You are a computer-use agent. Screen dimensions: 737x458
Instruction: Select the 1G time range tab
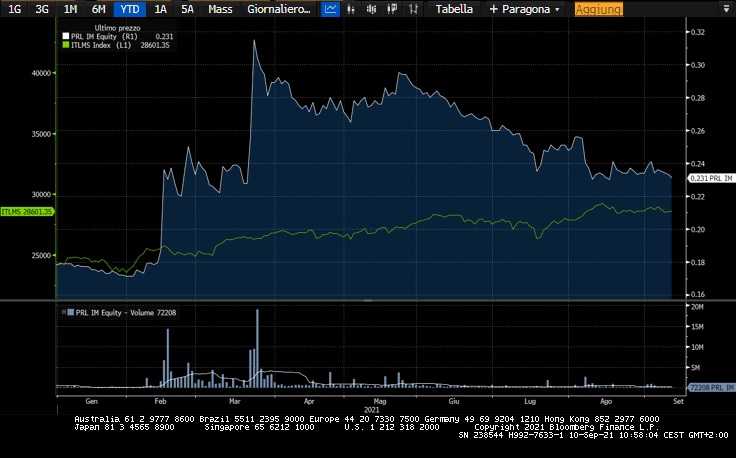pyautogui.click(x=15, y=9)
